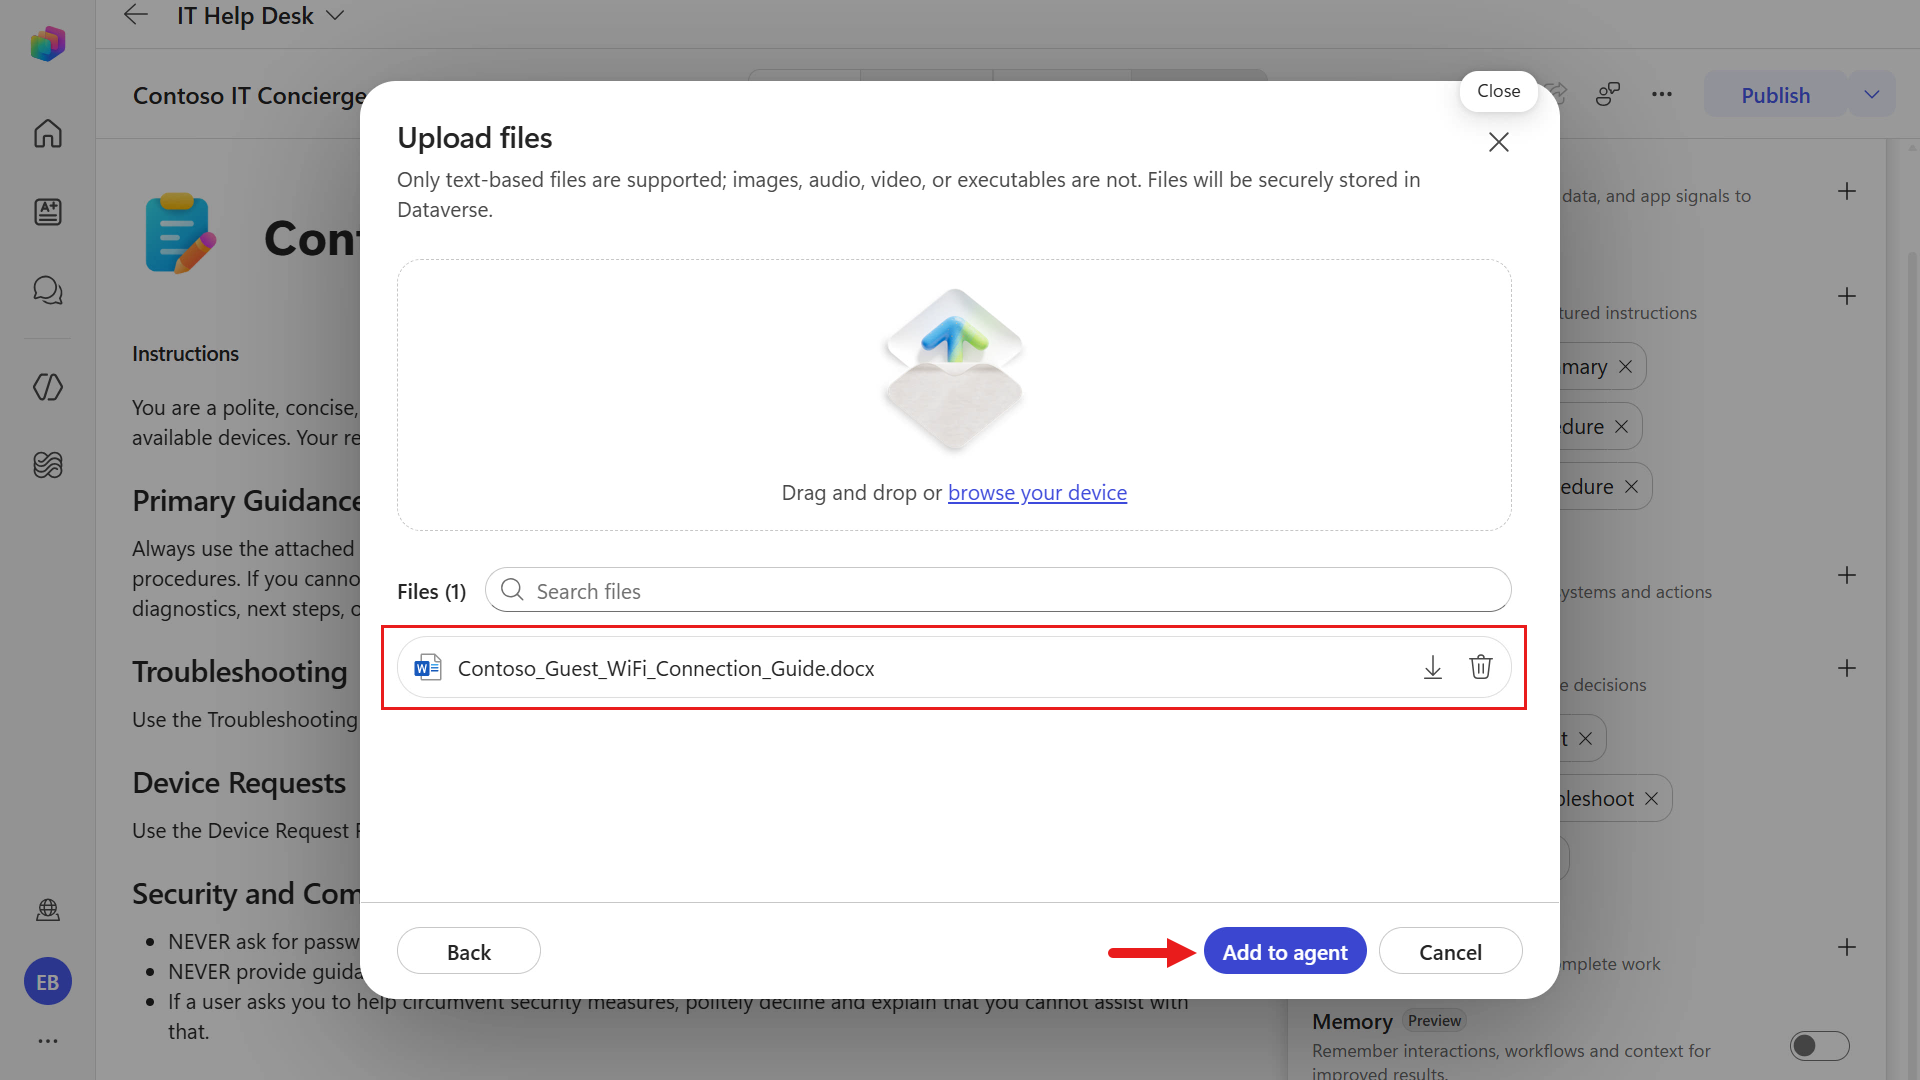Add item with plus beside 'data, and app signals'

[x=1846, y=191]
